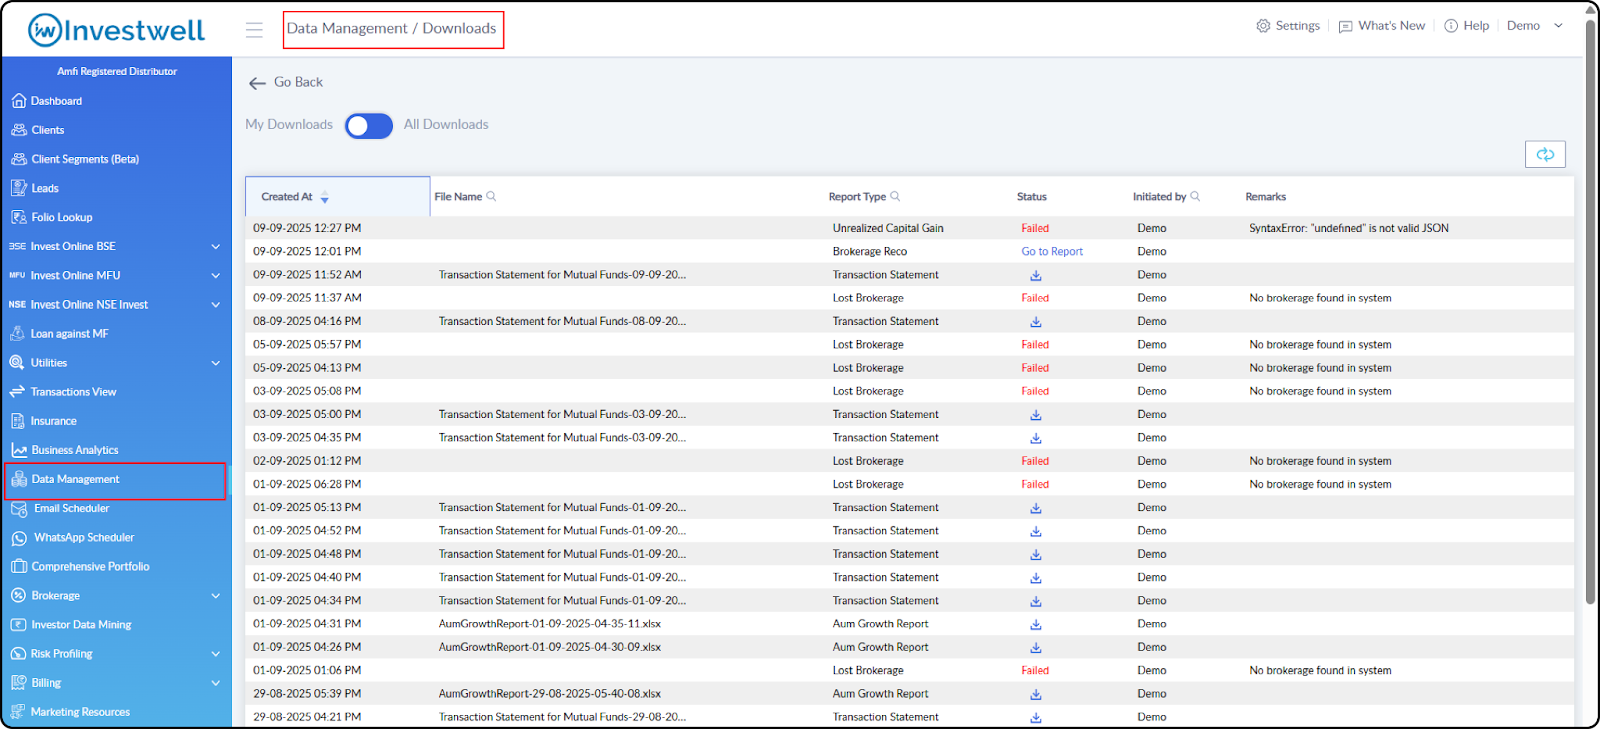This screenshot has width=1600, height=729.
Task: Open the Demo user dropdown
Action: point(1535,26)
